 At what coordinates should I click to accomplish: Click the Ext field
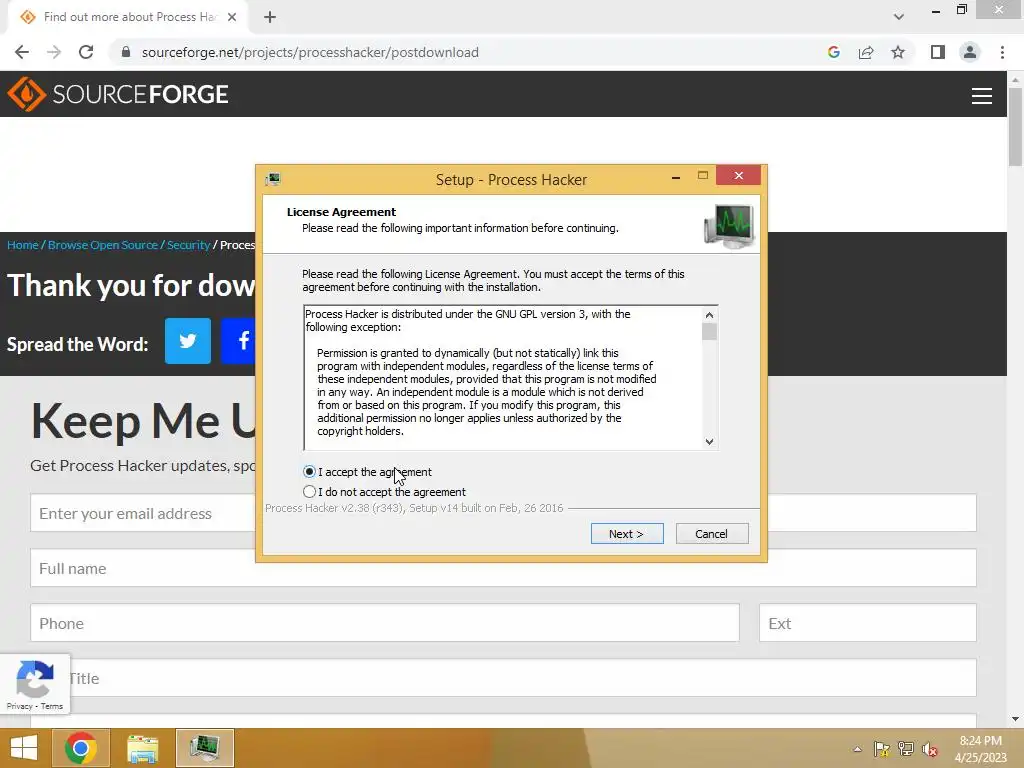pyautogui.click(x=868, y=623)
